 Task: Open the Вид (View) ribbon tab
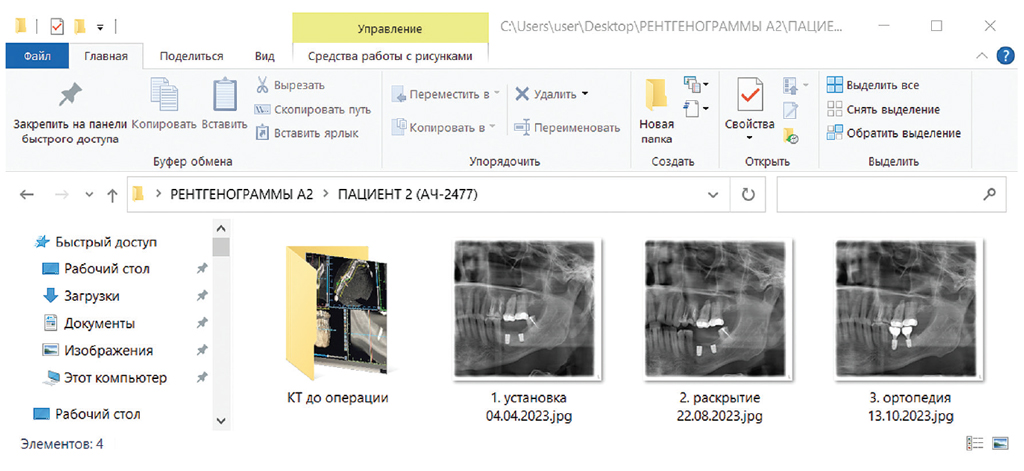pyautogui.click(x=264, y=56)
